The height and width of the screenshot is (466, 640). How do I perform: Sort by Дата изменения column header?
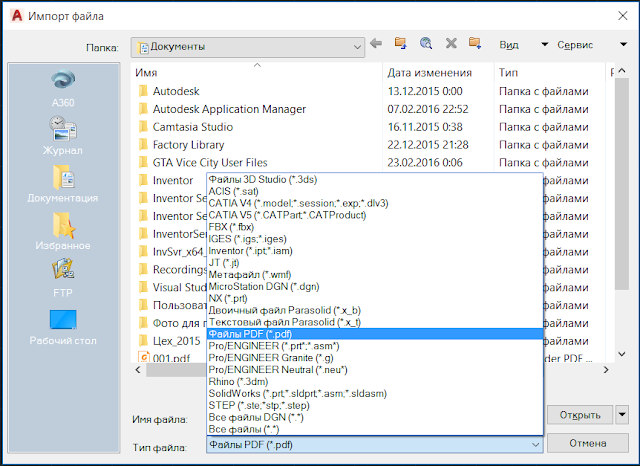tap(438, 73)
